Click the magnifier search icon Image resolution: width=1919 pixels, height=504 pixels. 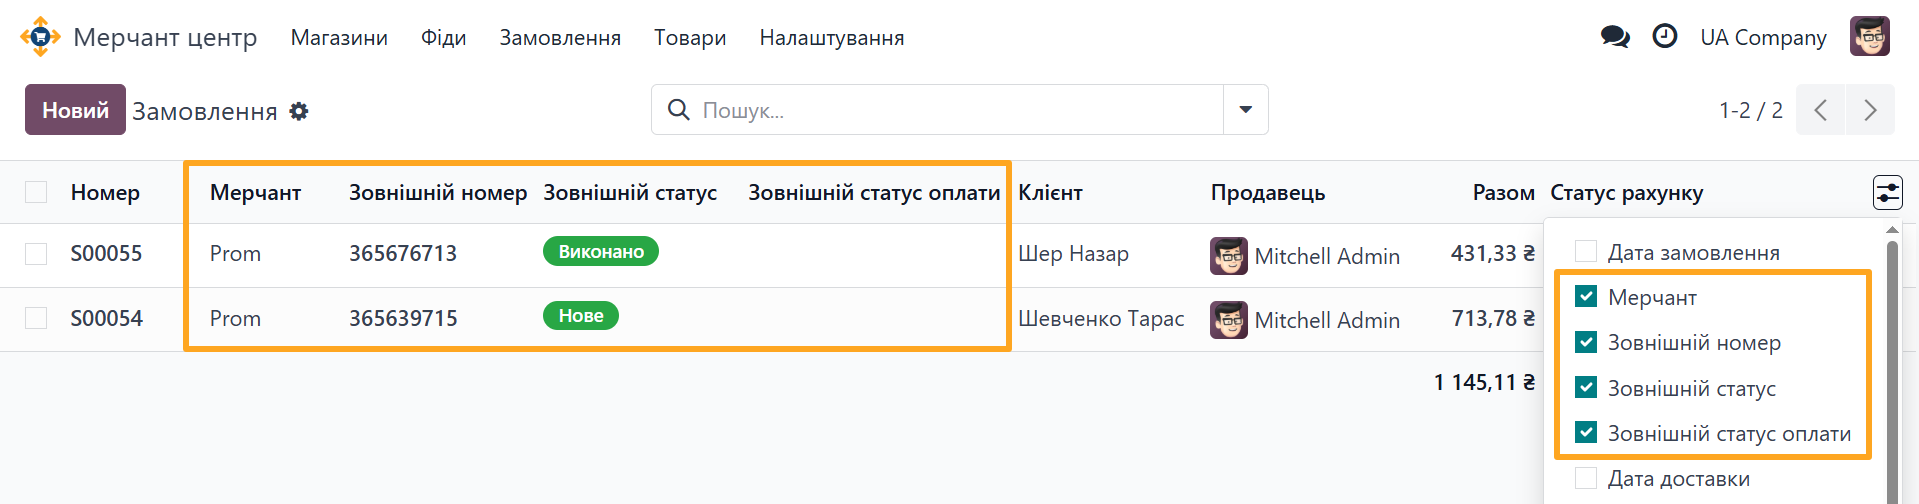679,110
